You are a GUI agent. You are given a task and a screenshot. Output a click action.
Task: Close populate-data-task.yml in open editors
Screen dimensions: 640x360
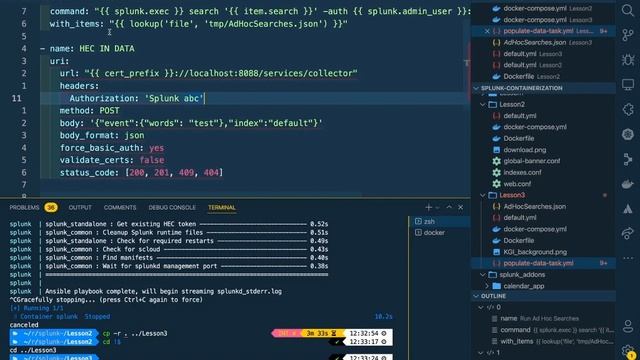(x=487, y=31)
